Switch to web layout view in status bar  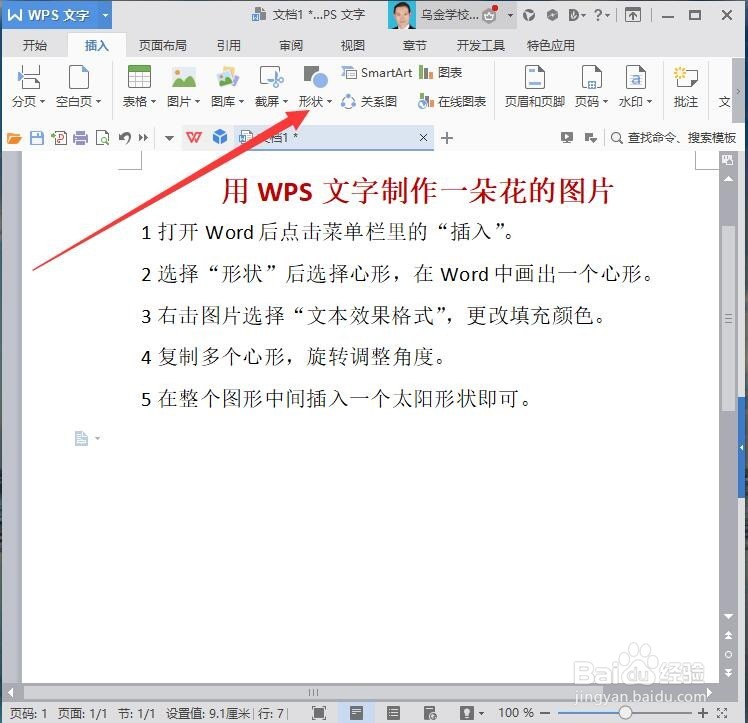[430, 713]
